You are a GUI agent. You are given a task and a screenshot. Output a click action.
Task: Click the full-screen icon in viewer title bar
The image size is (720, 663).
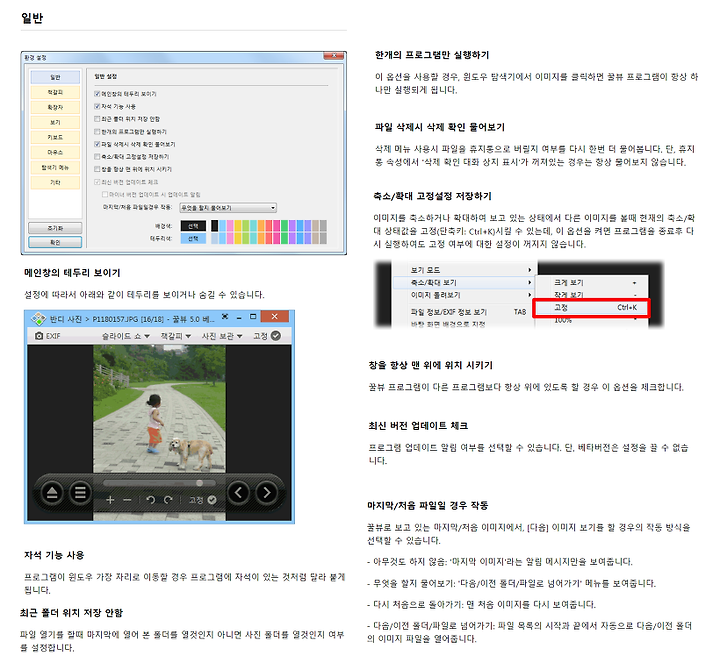[225, 317]
